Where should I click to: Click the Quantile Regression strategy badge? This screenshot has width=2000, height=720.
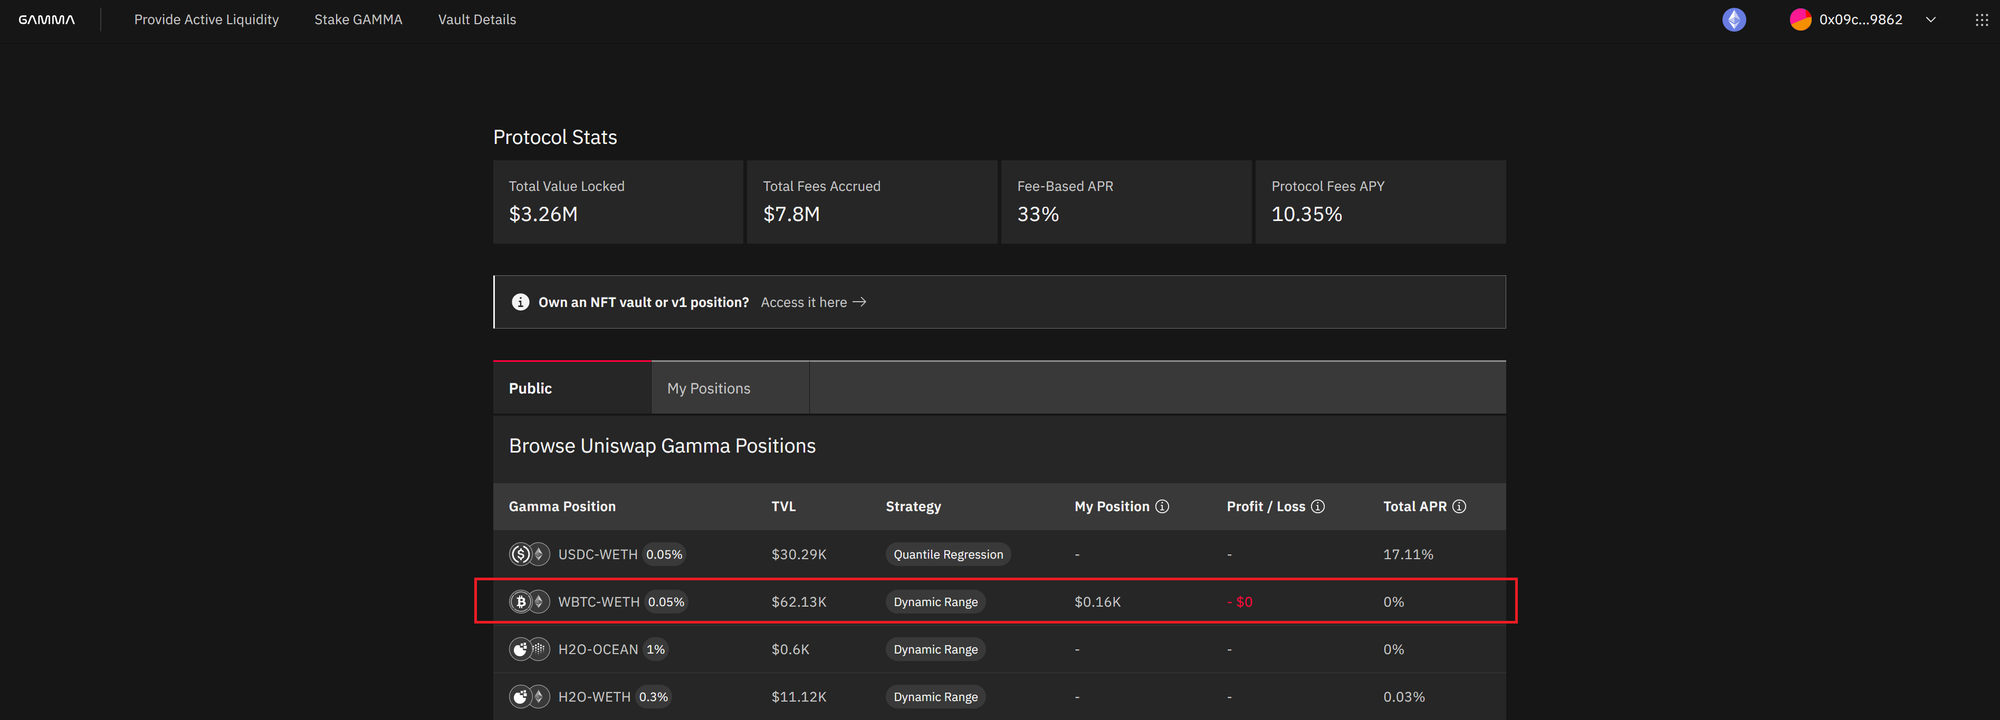coord(948,554)
